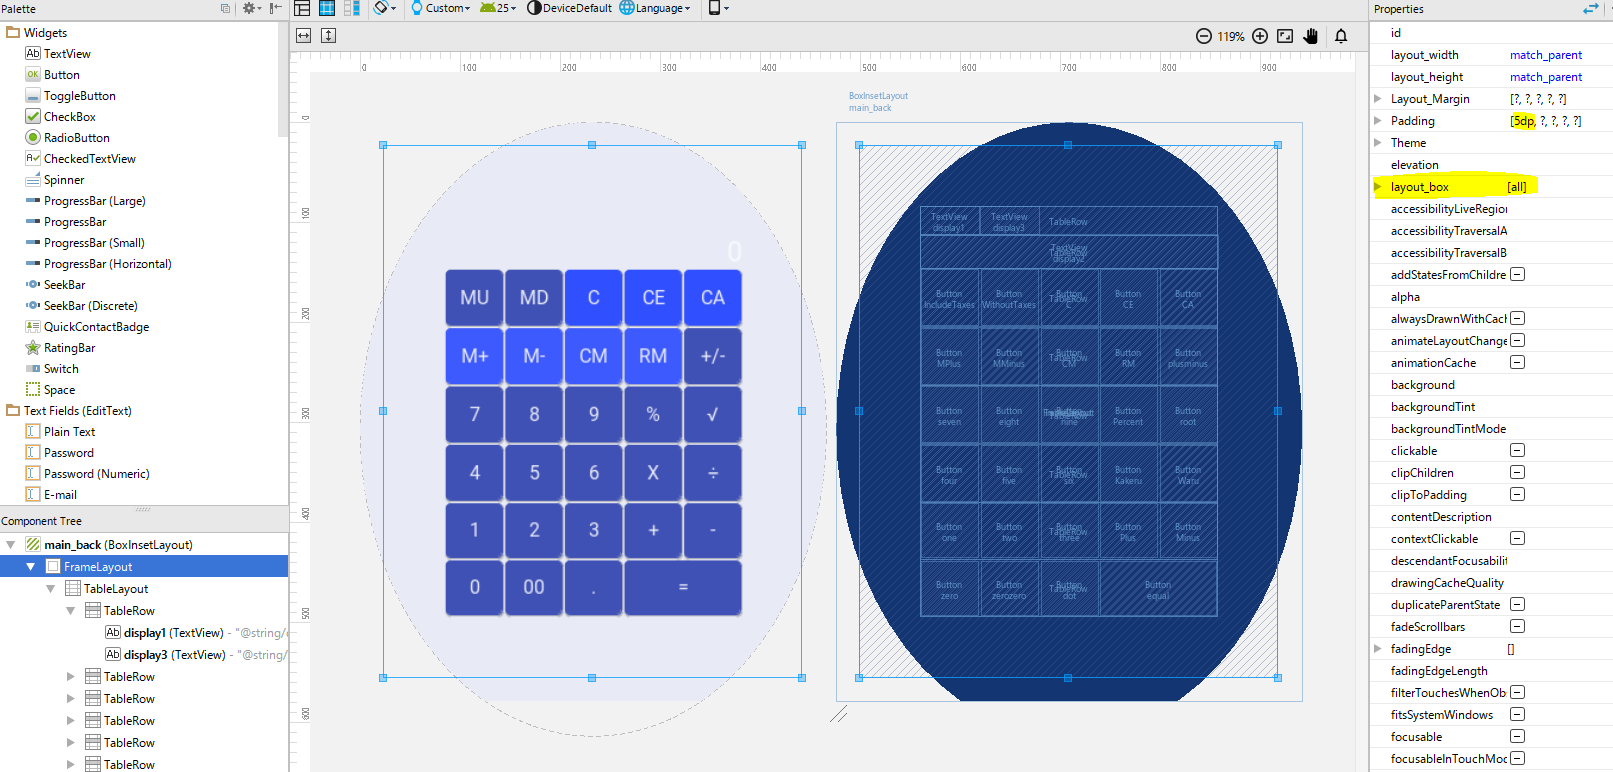The image size is (1613, 772).
Task: Click the layout_width match_parent value
Action: point(1545,55)
